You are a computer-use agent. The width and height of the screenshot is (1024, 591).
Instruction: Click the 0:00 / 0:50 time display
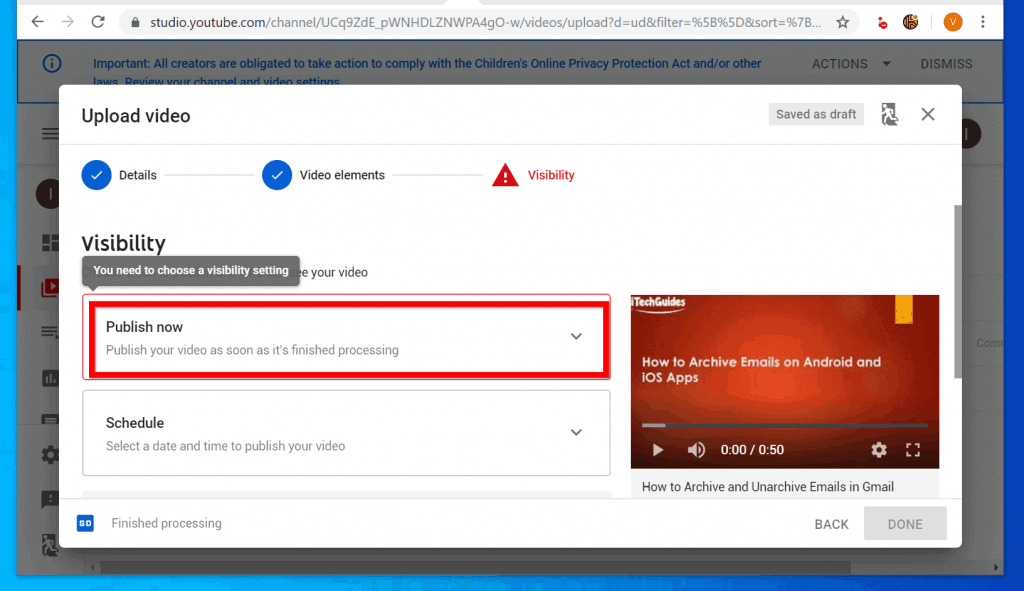752,450
